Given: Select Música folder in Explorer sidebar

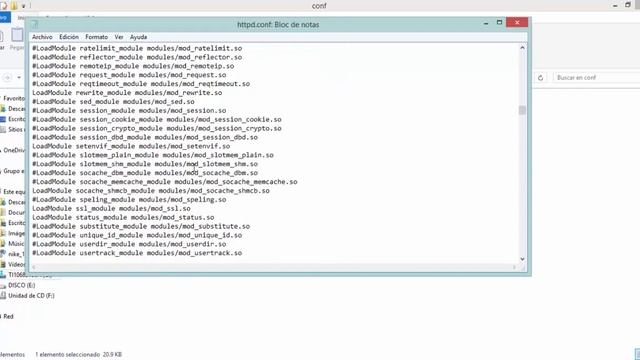Looking at the screenshot, I should [16, 244].
